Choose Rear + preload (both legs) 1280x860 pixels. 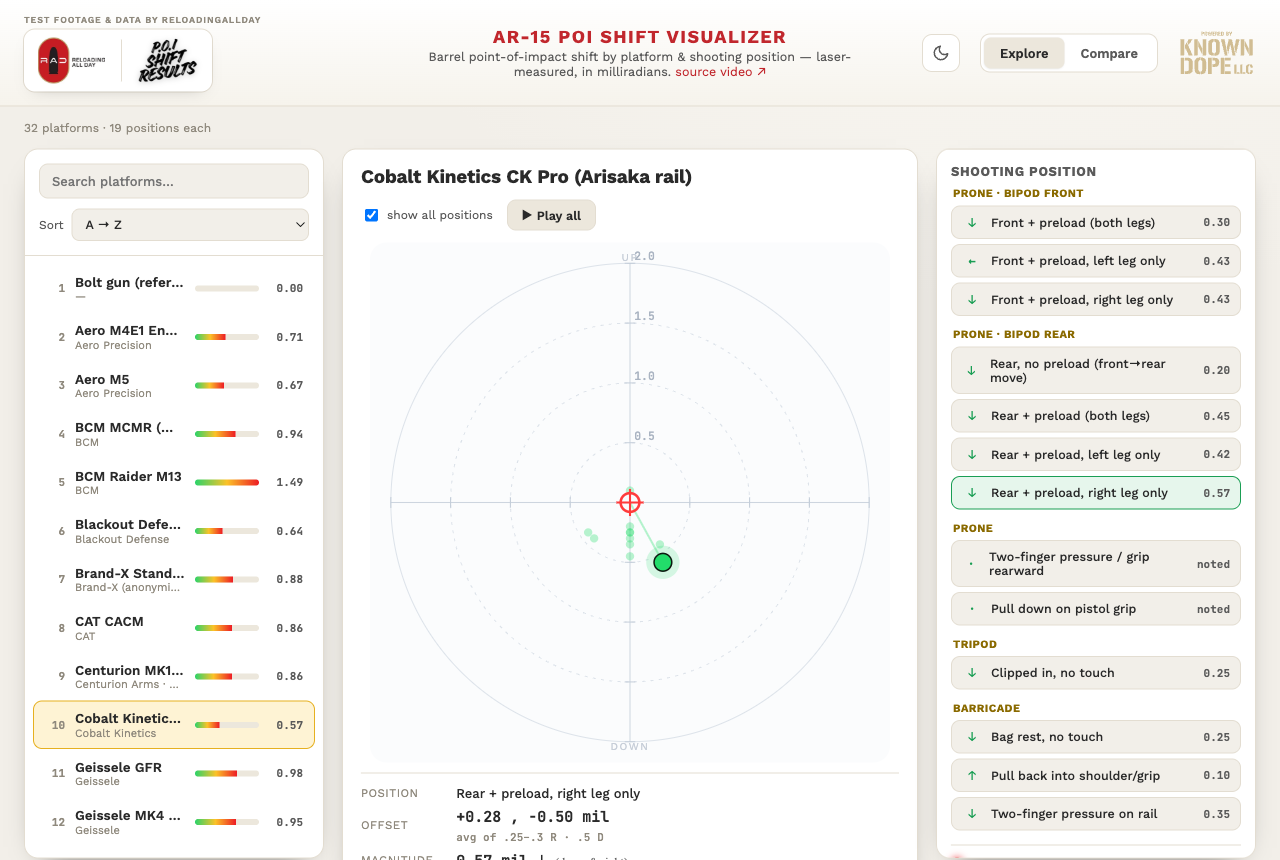(x=1096, y=415)
